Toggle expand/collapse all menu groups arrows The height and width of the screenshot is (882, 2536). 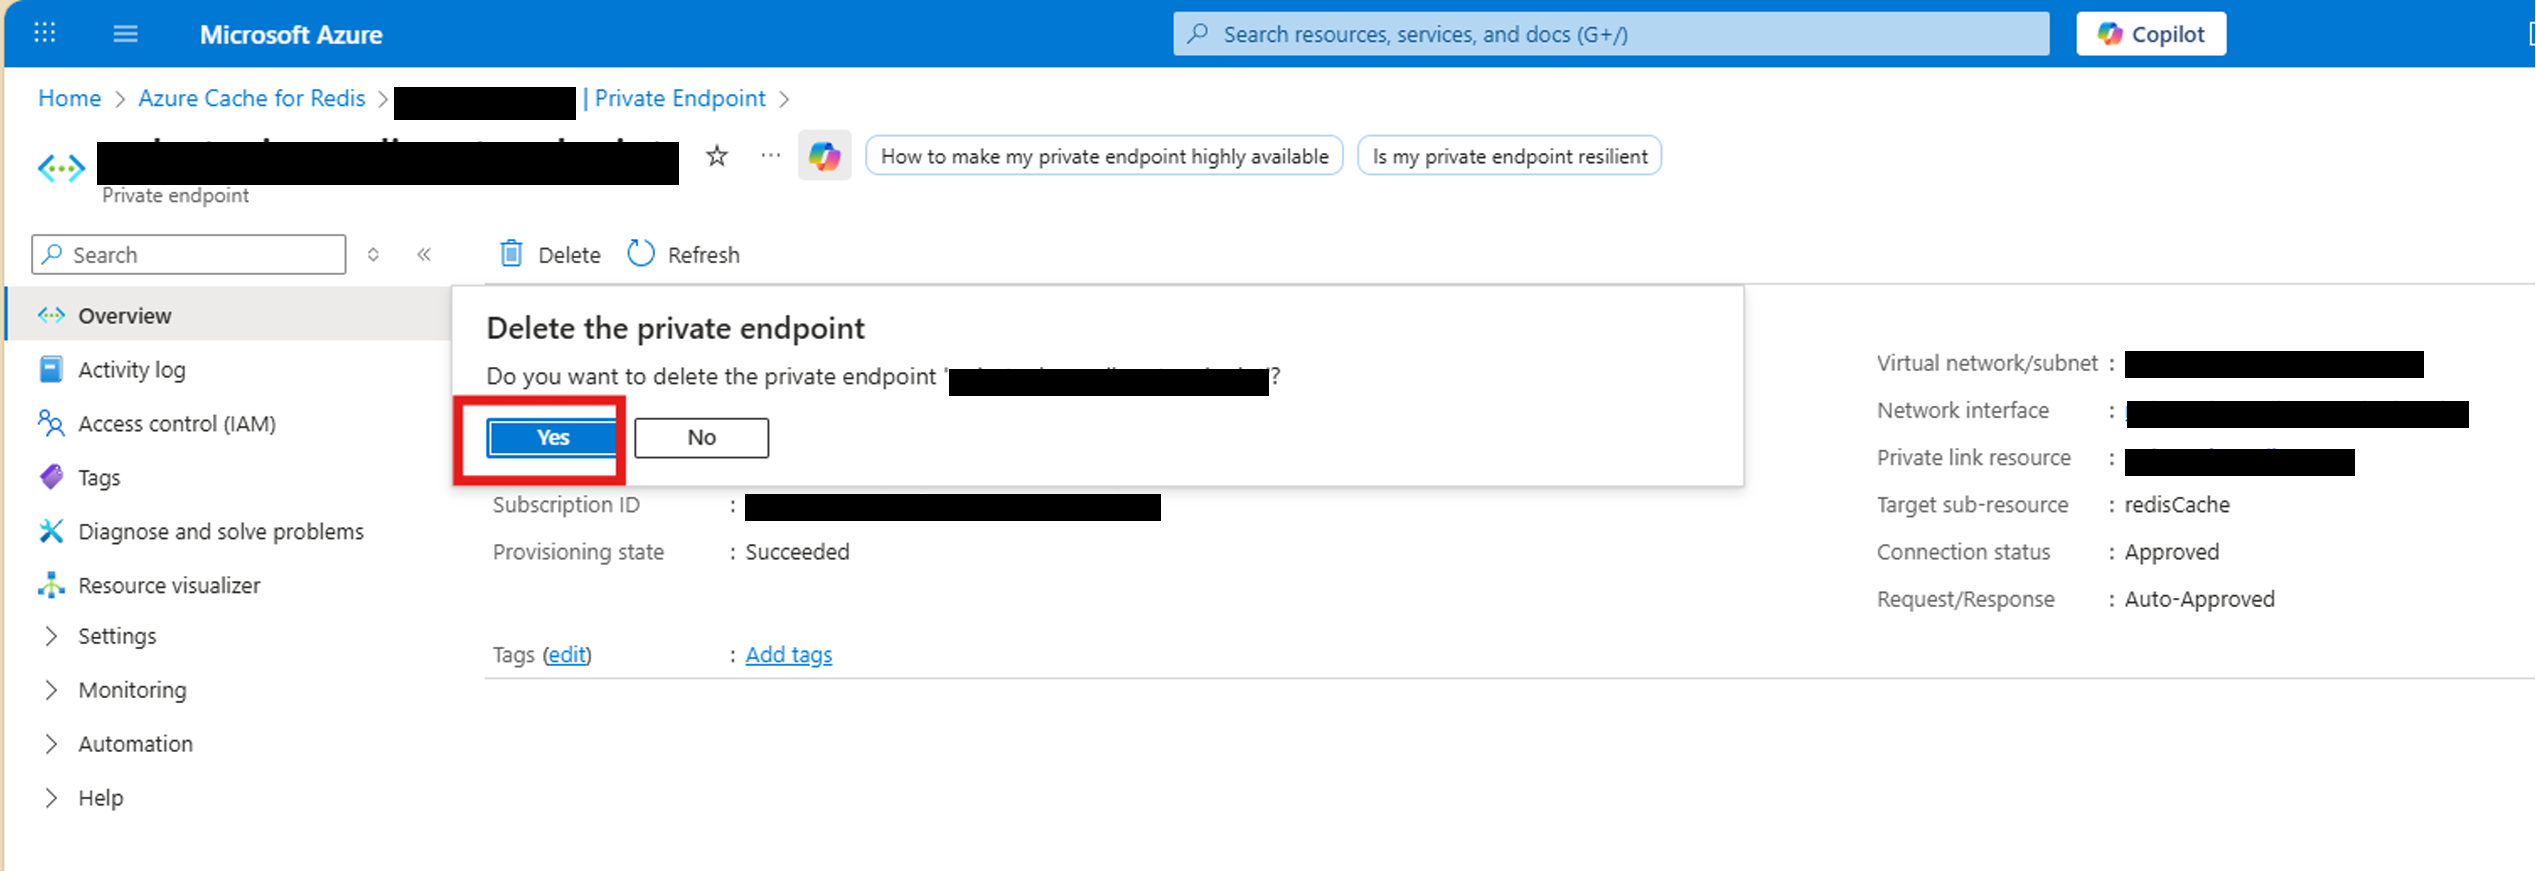click(x=373, y=255)
